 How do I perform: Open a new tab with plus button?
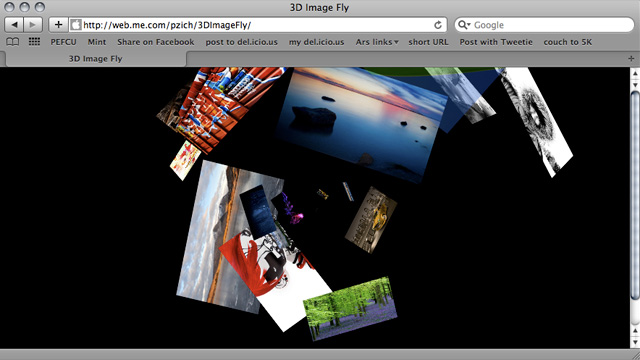coord(631,59)
